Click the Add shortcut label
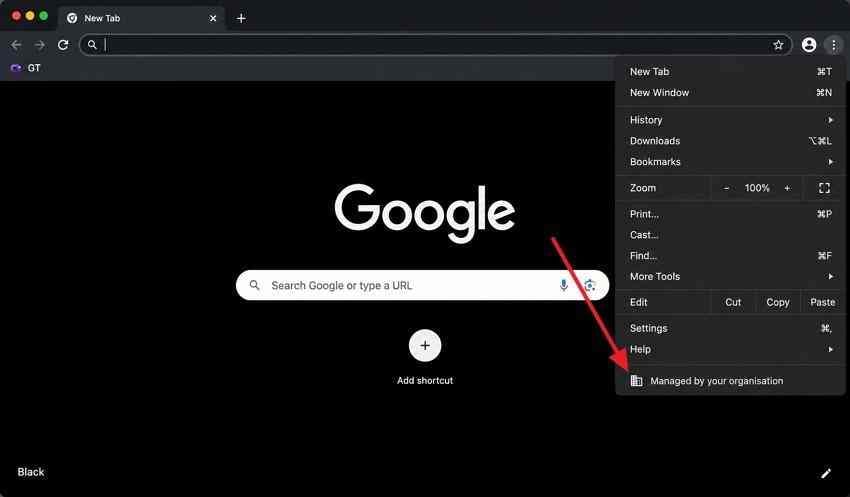The height and width of the screenshot is (497, 850). (425, 380)
